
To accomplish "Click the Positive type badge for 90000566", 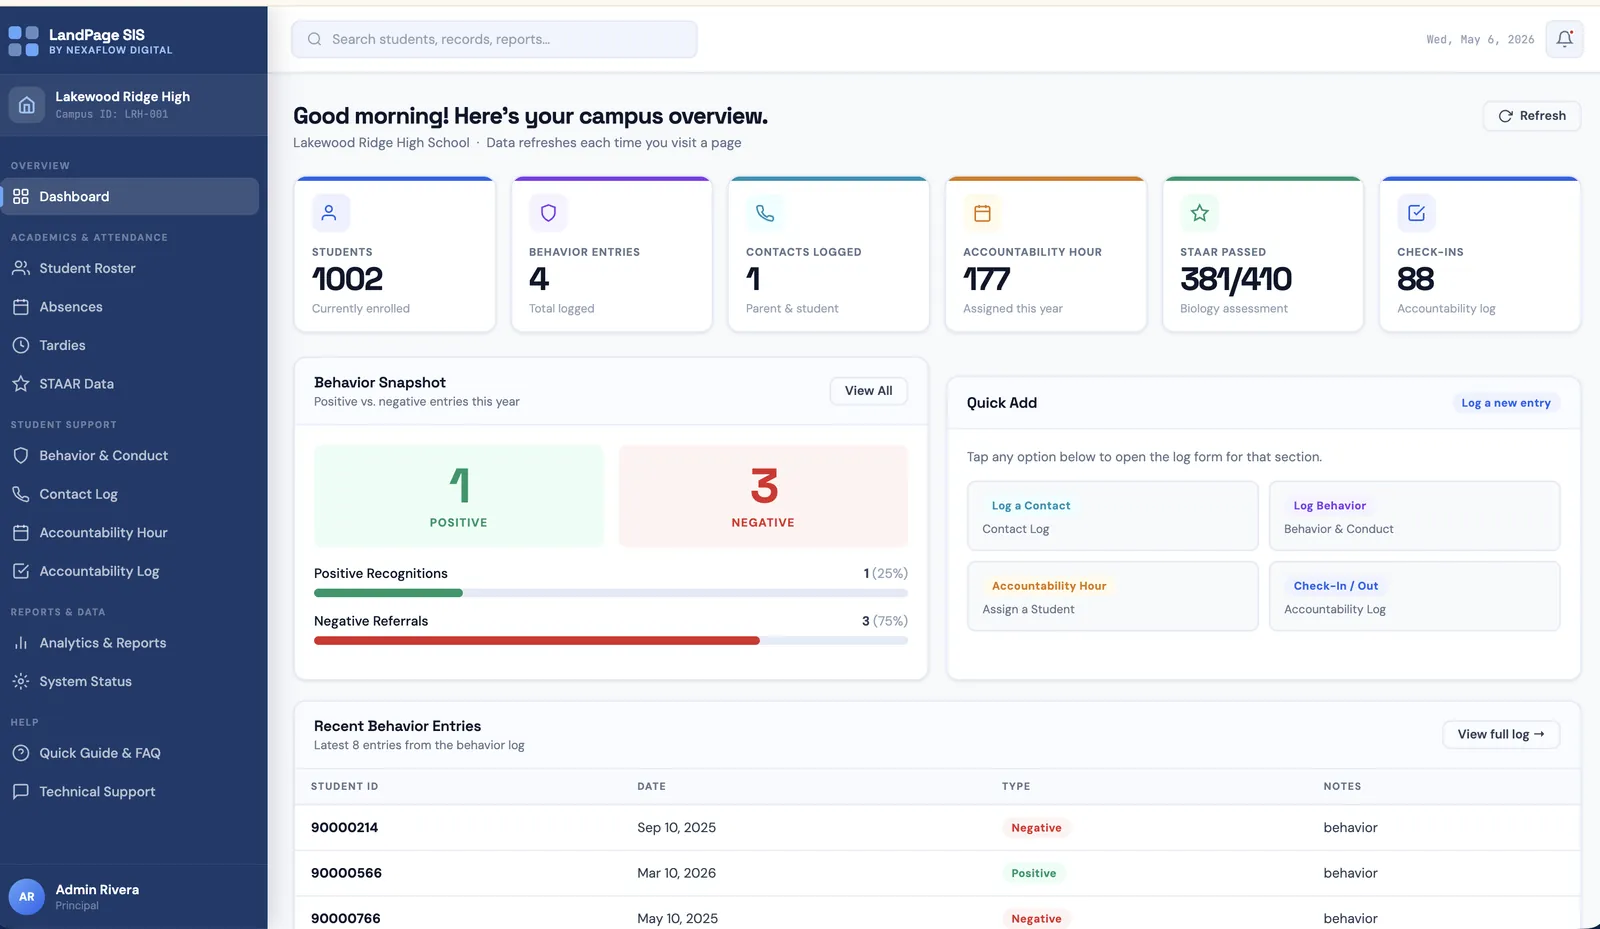I will pos(1034,873).
